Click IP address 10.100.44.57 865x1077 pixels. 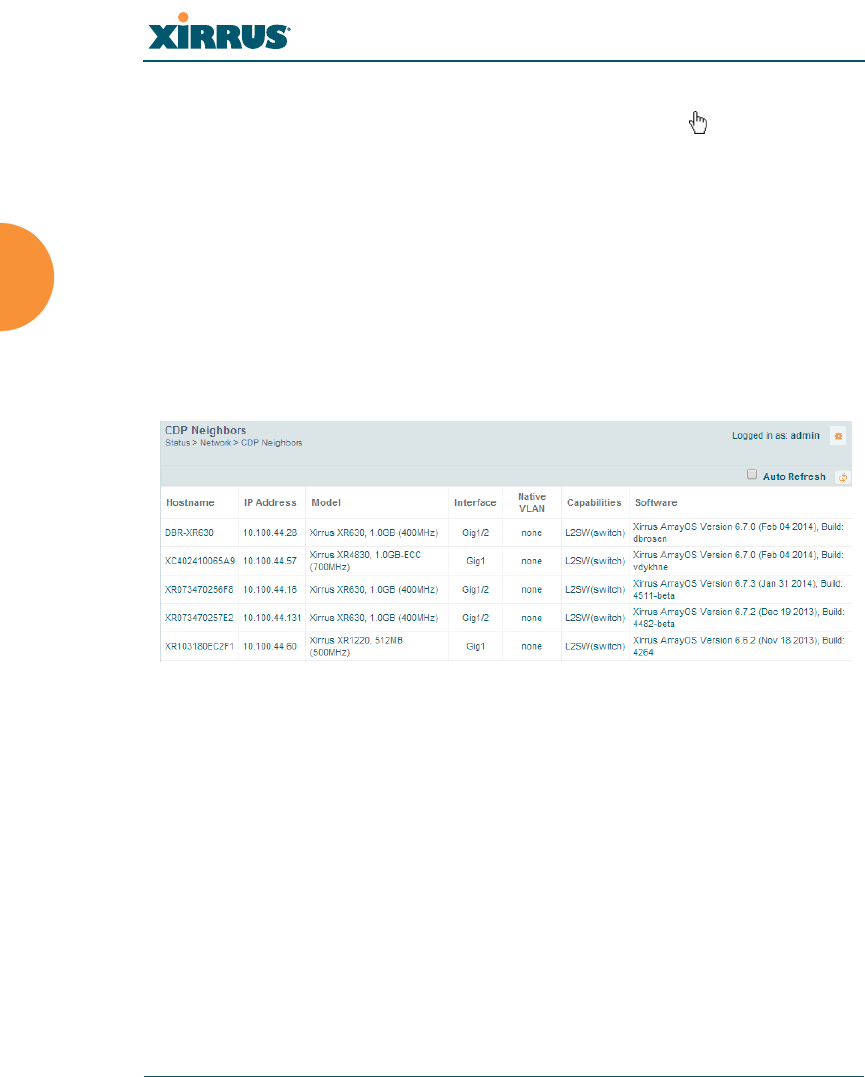[x=270, y=561]
